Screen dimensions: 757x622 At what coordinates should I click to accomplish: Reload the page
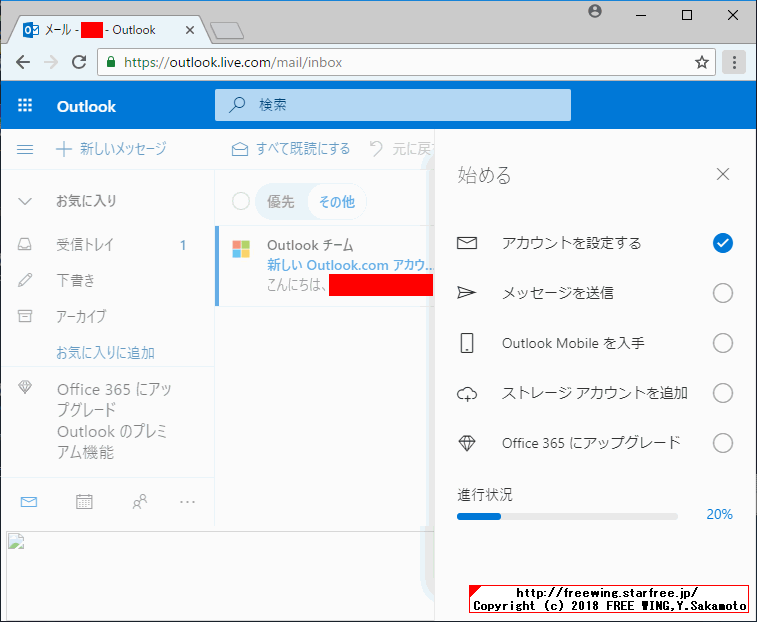tap(79, 62)
